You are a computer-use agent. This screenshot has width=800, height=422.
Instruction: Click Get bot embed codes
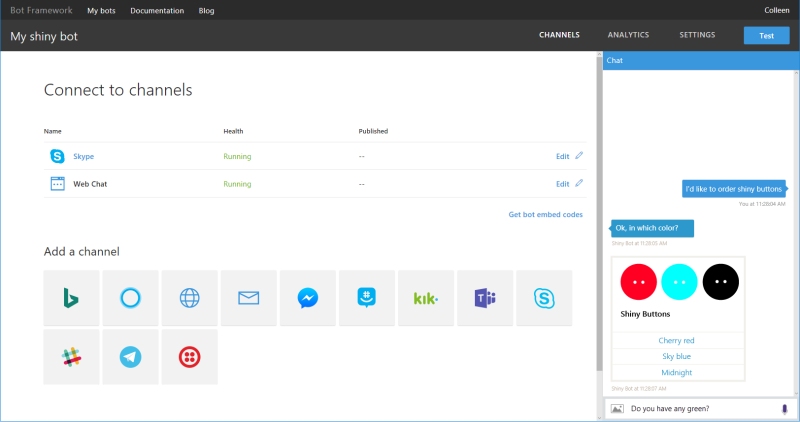[x=545, y=214]
